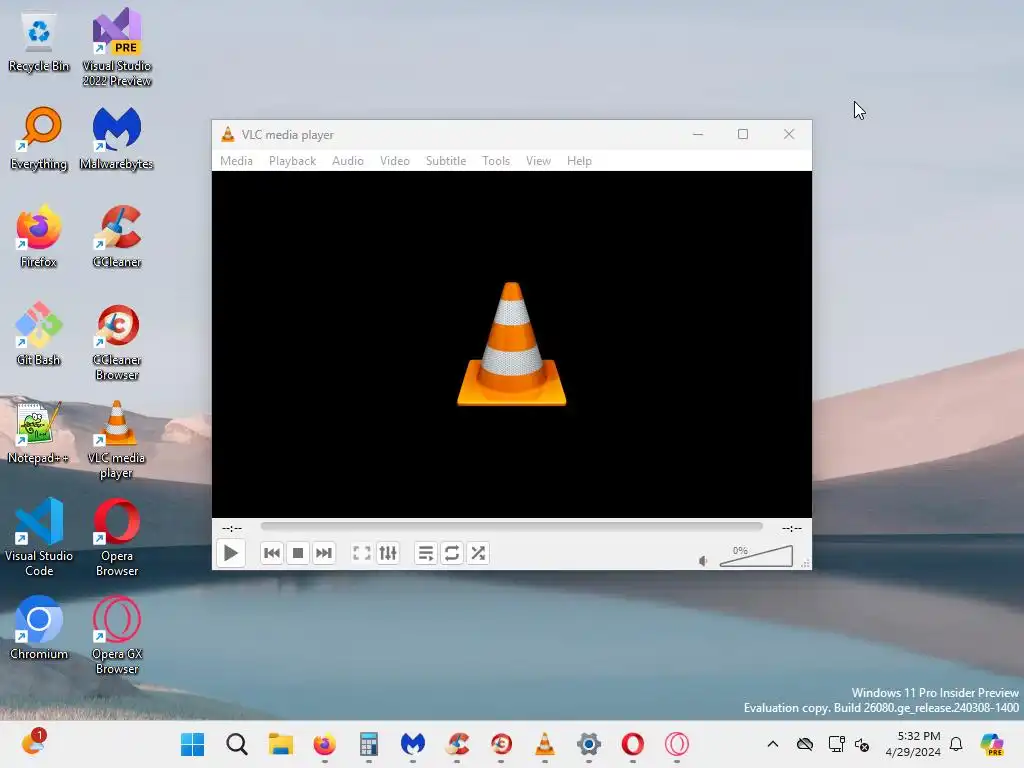The image size is (1024, 768).
Task: Expand hidden system tray icons chevron
Action: [x=773, y=744]
